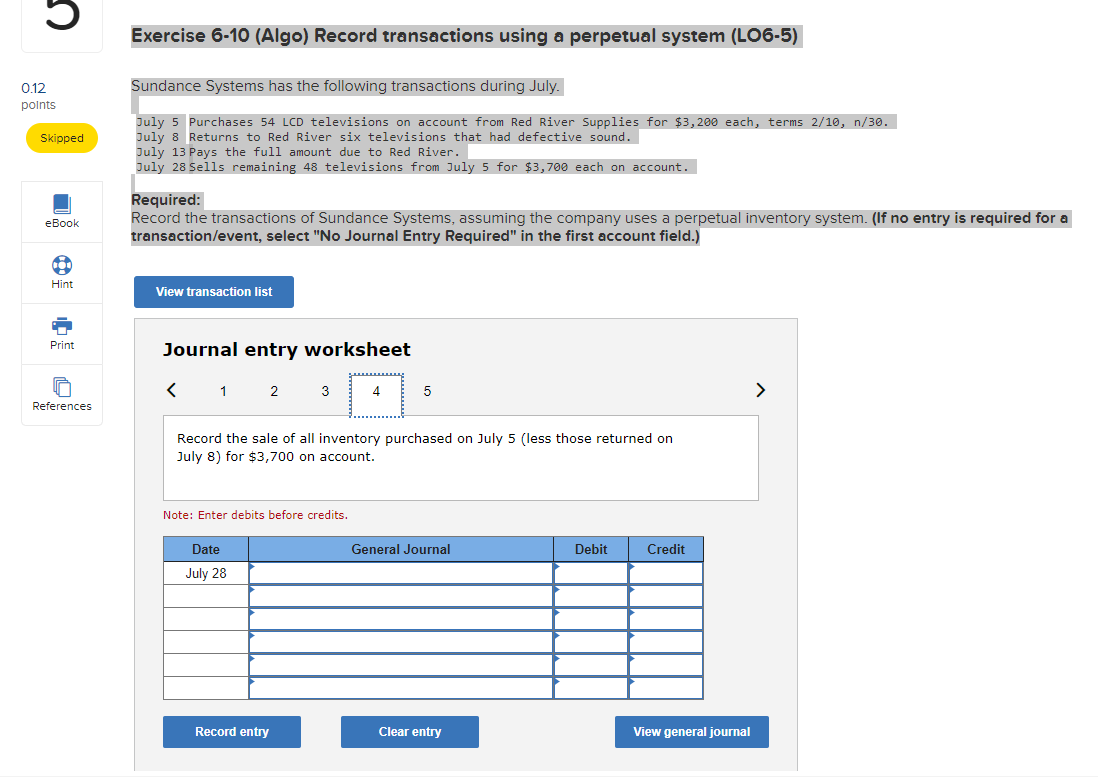Switch to journal worksheet tab 1
The height and width of the screenshot is (780, 1098).
click(223, 391)
